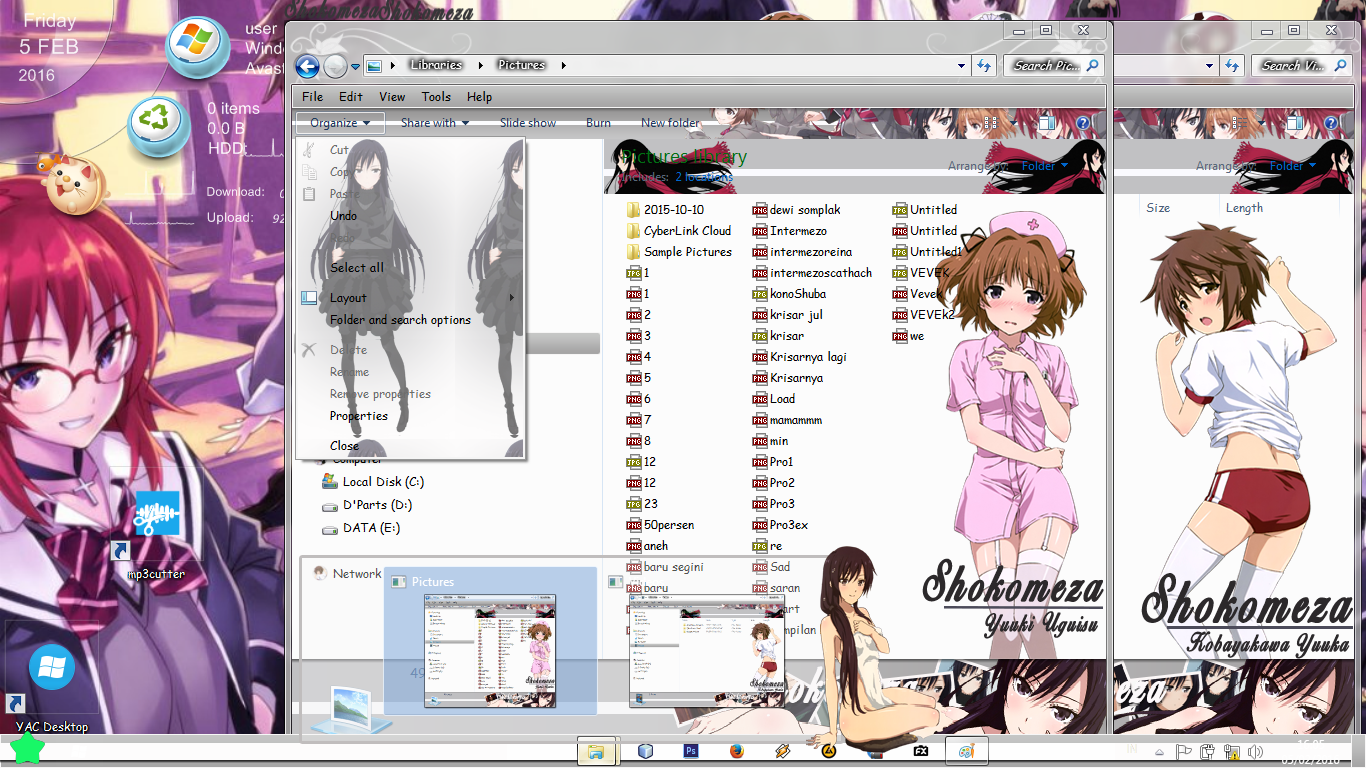This screenshot has width=1366, height=768.
Task: Click the Length column header
Action: pyautogui.click(x=1244, y=208)
